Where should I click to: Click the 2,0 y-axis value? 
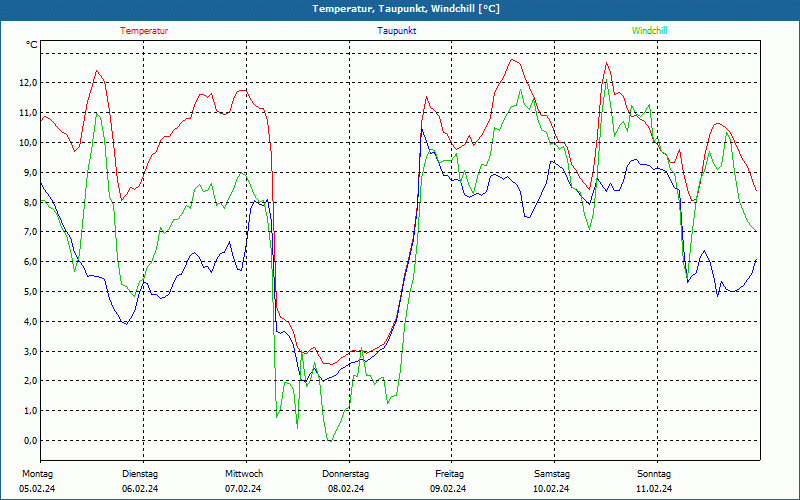point(31,381)
